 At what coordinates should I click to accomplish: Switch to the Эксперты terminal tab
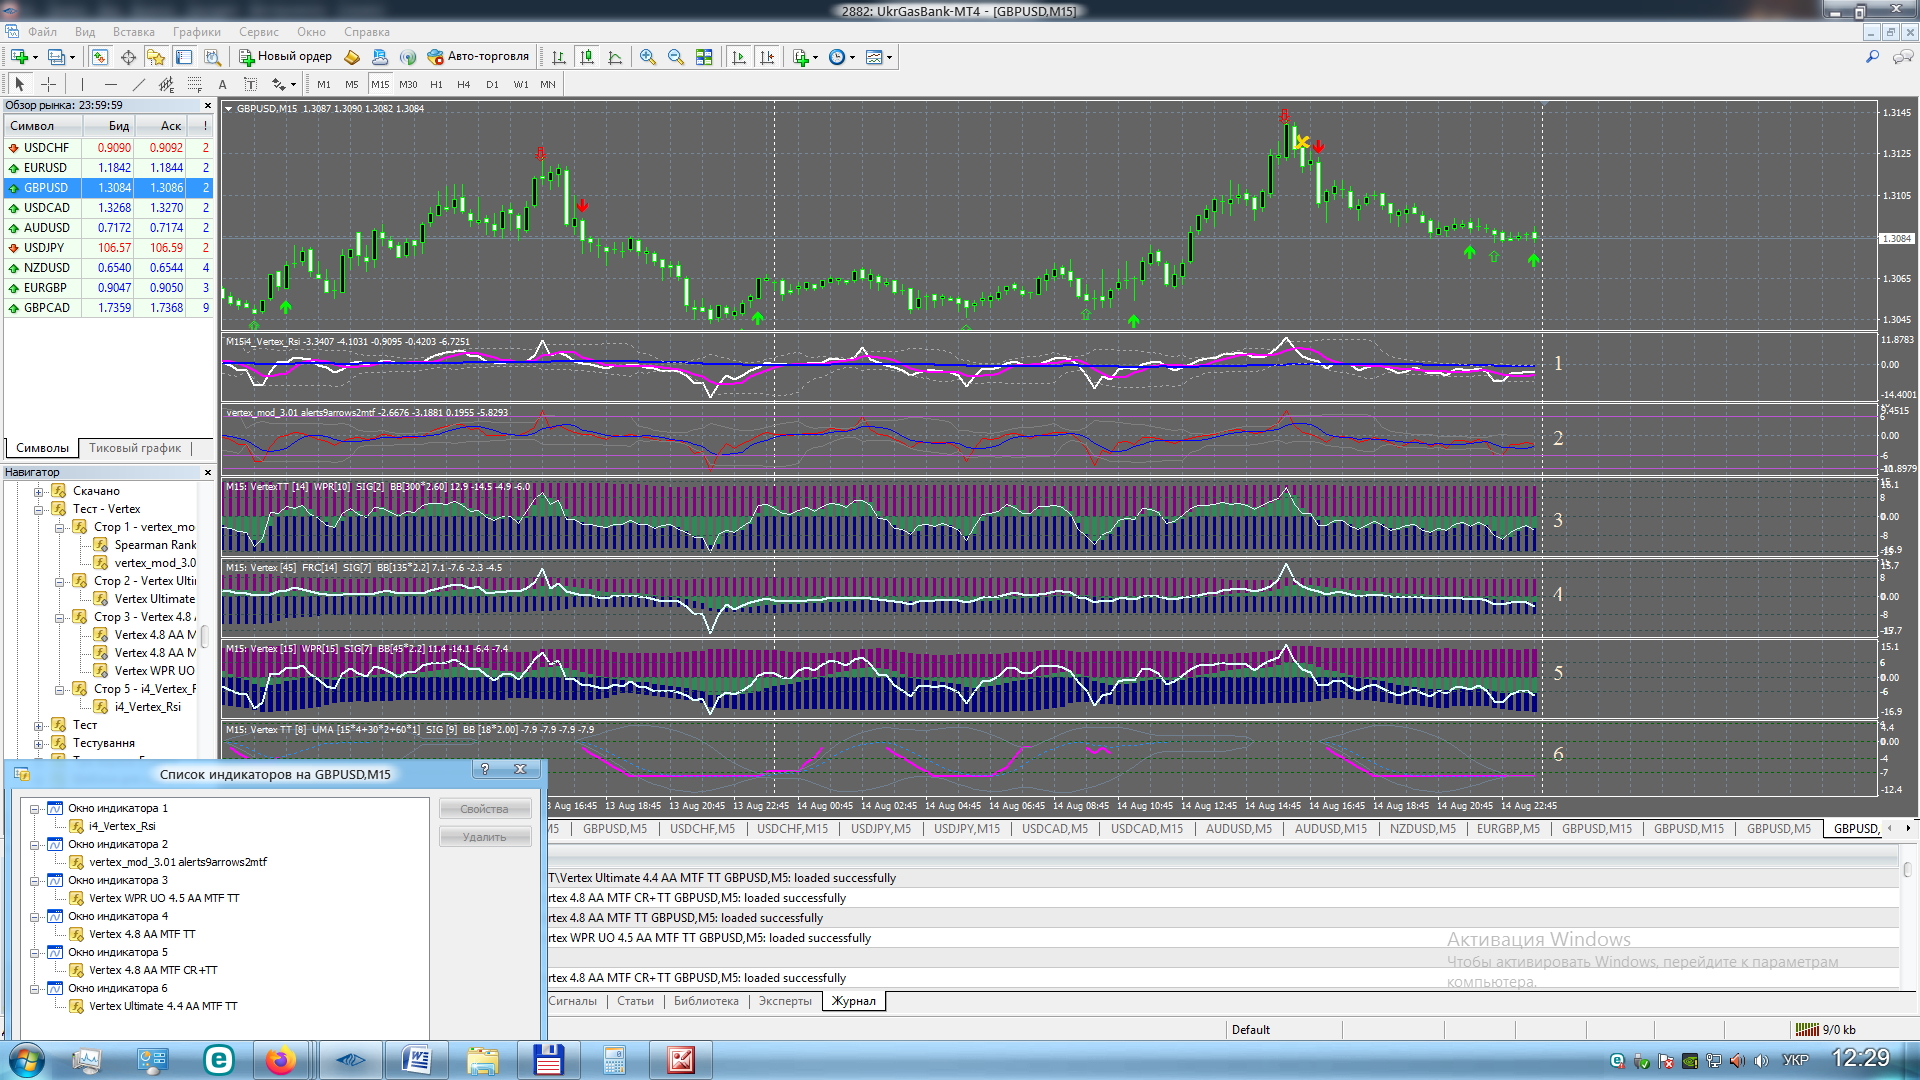pos(785,1001)
